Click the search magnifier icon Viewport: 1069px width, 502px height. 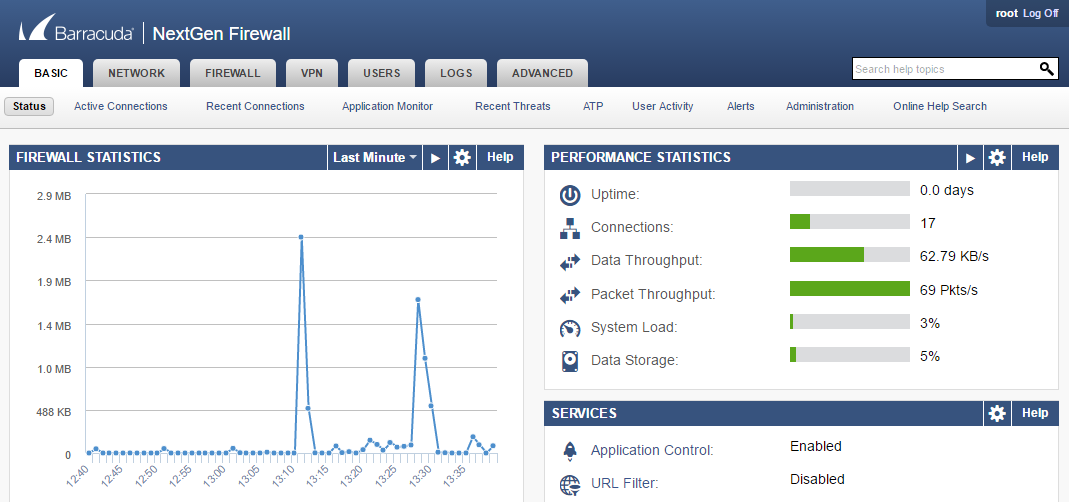(x=1047, y=69)
